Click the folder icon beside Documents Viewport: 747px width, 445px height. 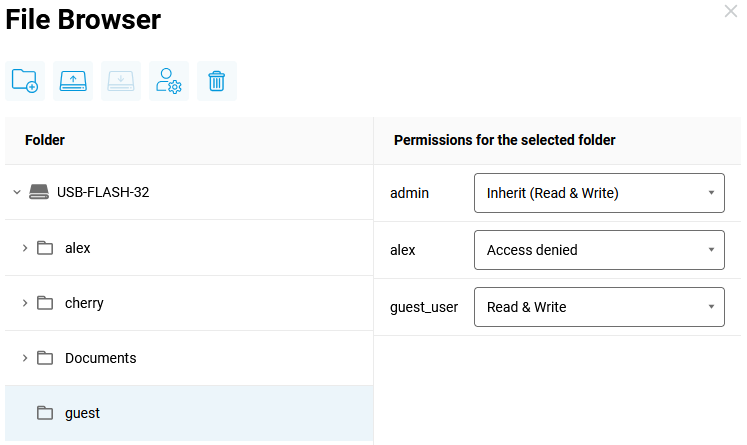45,358
